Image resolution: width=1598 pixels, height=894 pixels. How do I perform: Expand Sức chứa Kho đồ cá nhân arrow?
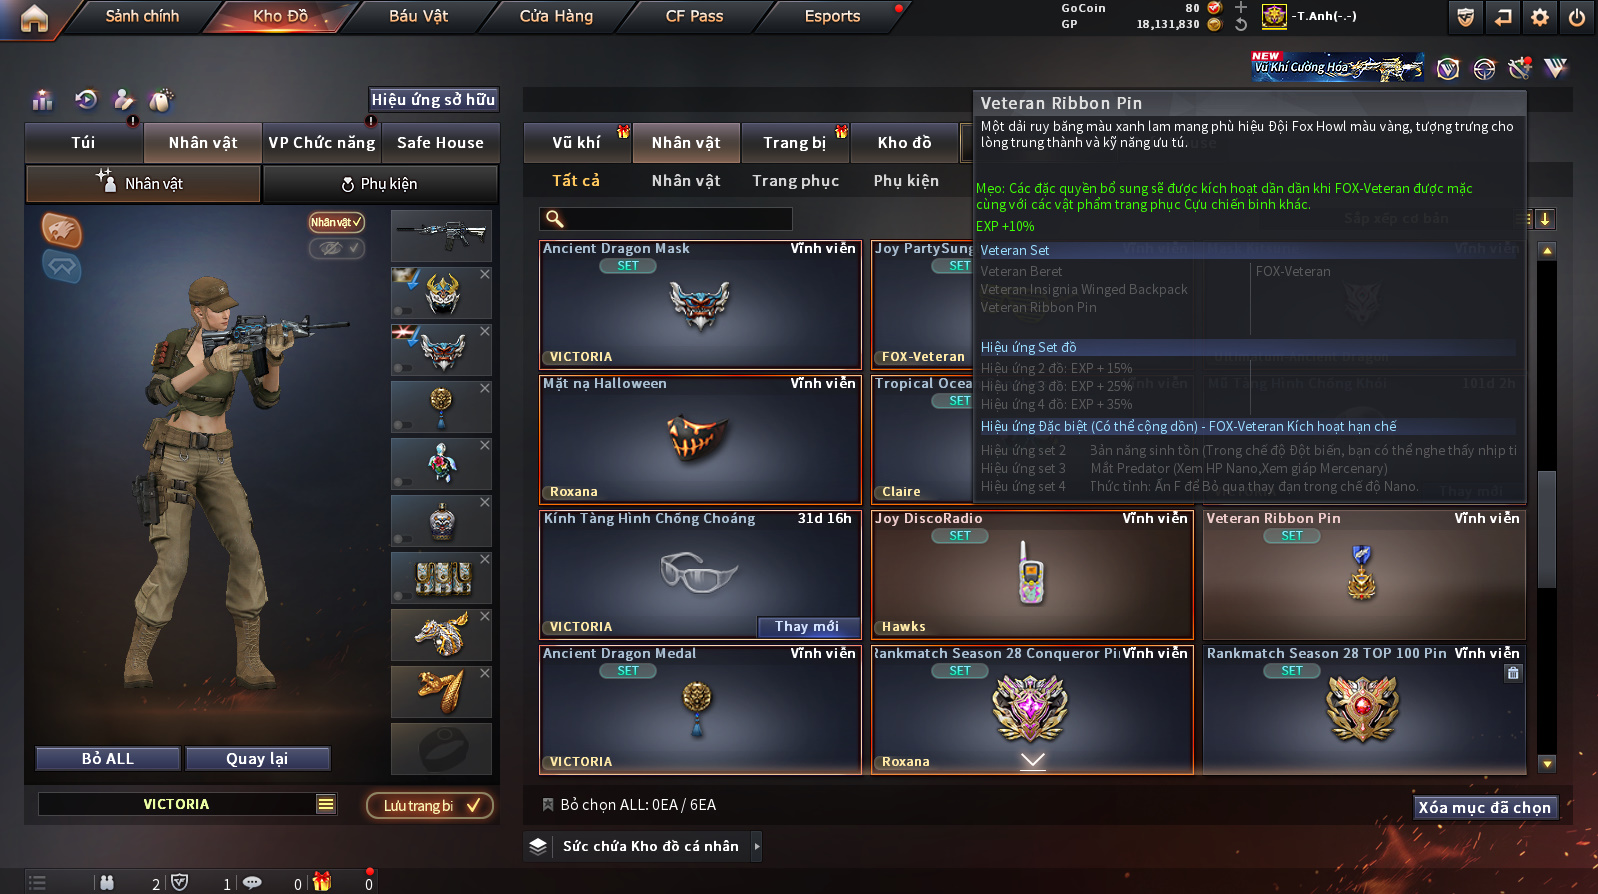[757, 846]
